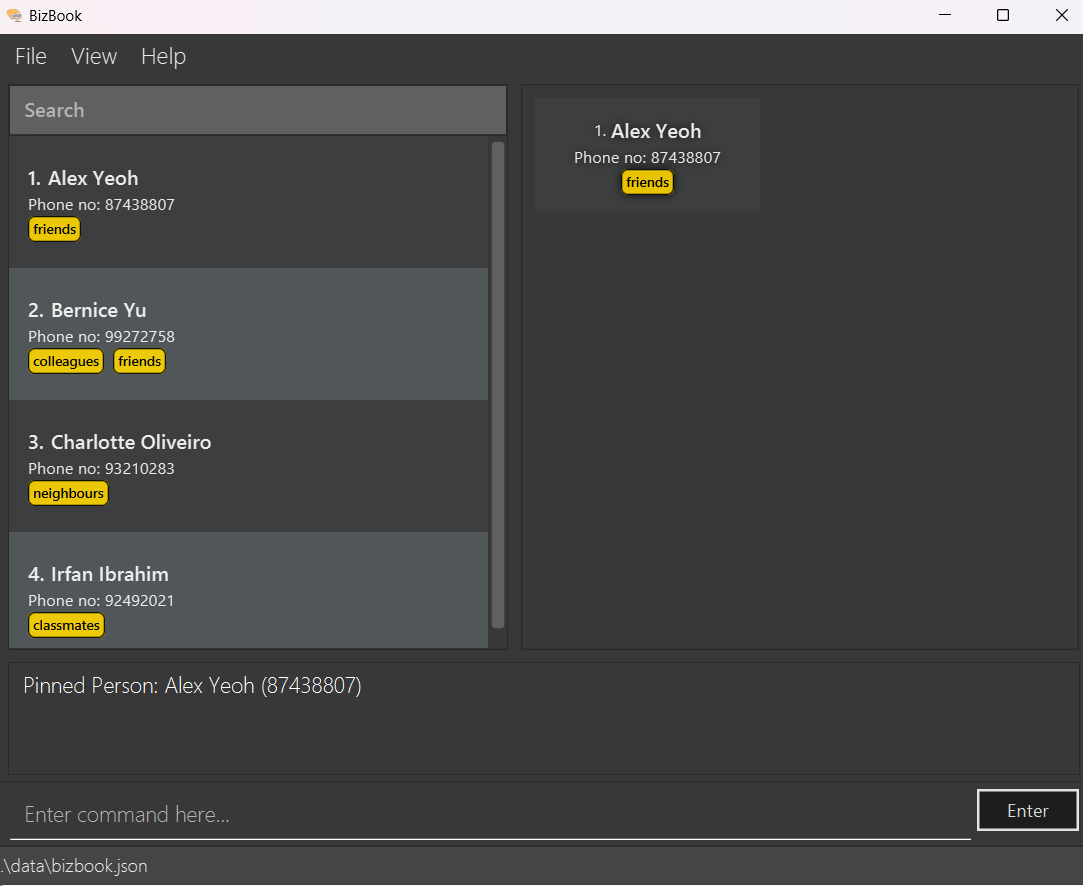Click the BizBook app icon in title bar
Image resolution: width=1083 pixels, height=886 pixels.
(x=14, y=15)
